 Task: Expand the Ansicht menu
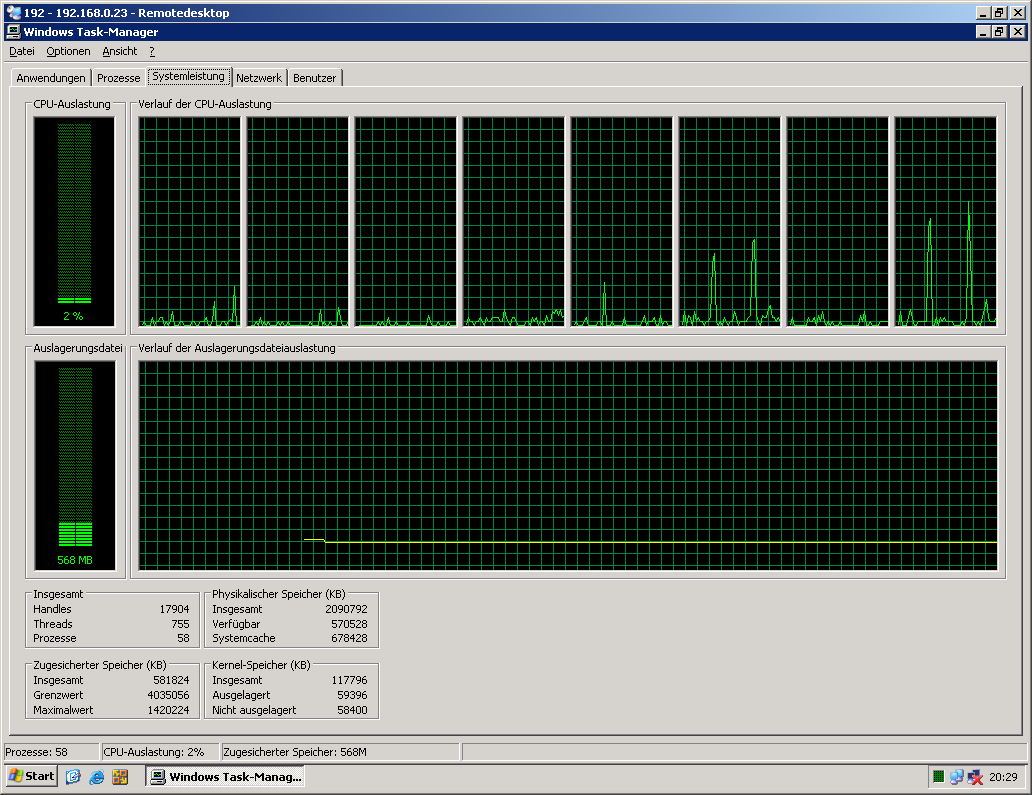coord(120,51)
